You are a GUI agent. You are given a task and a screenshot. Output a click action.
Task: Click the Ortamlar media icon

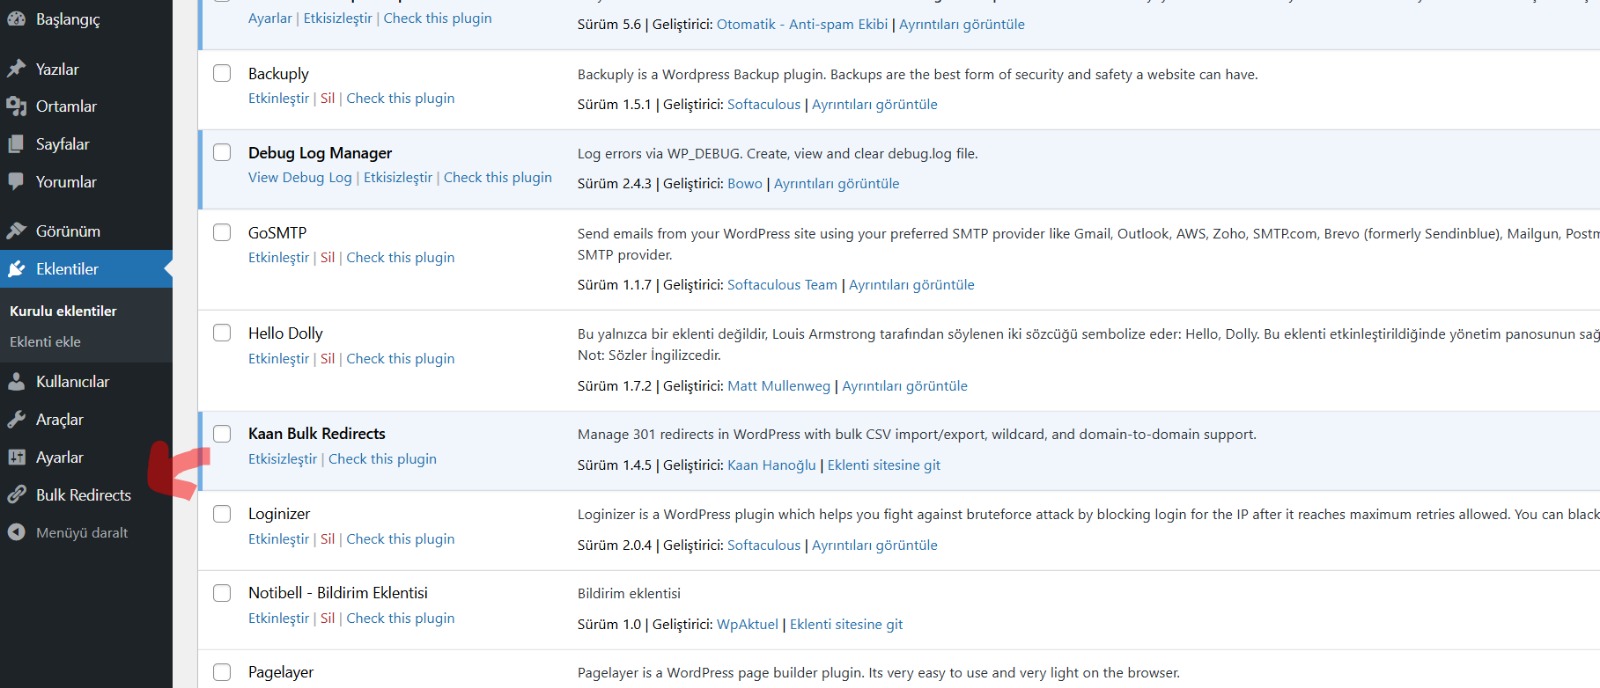pyautogui.click(x=16, y=106)
